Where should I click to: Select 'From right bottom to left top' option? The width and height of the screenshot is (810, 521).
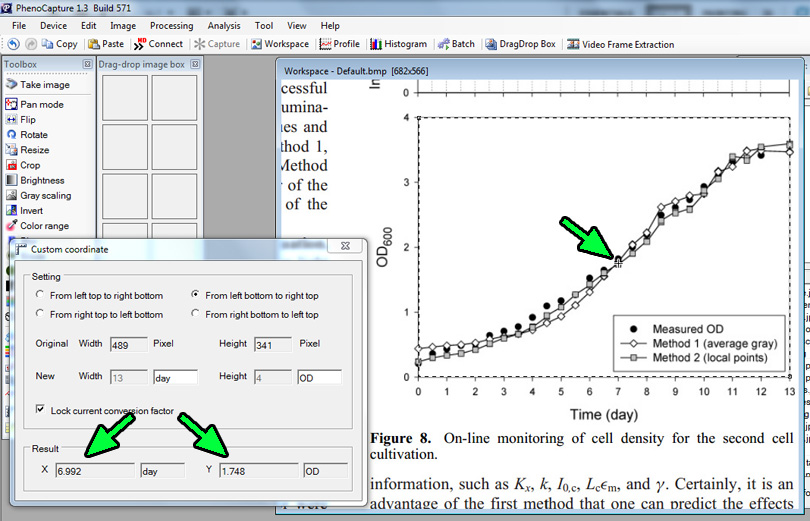[196, 314]
